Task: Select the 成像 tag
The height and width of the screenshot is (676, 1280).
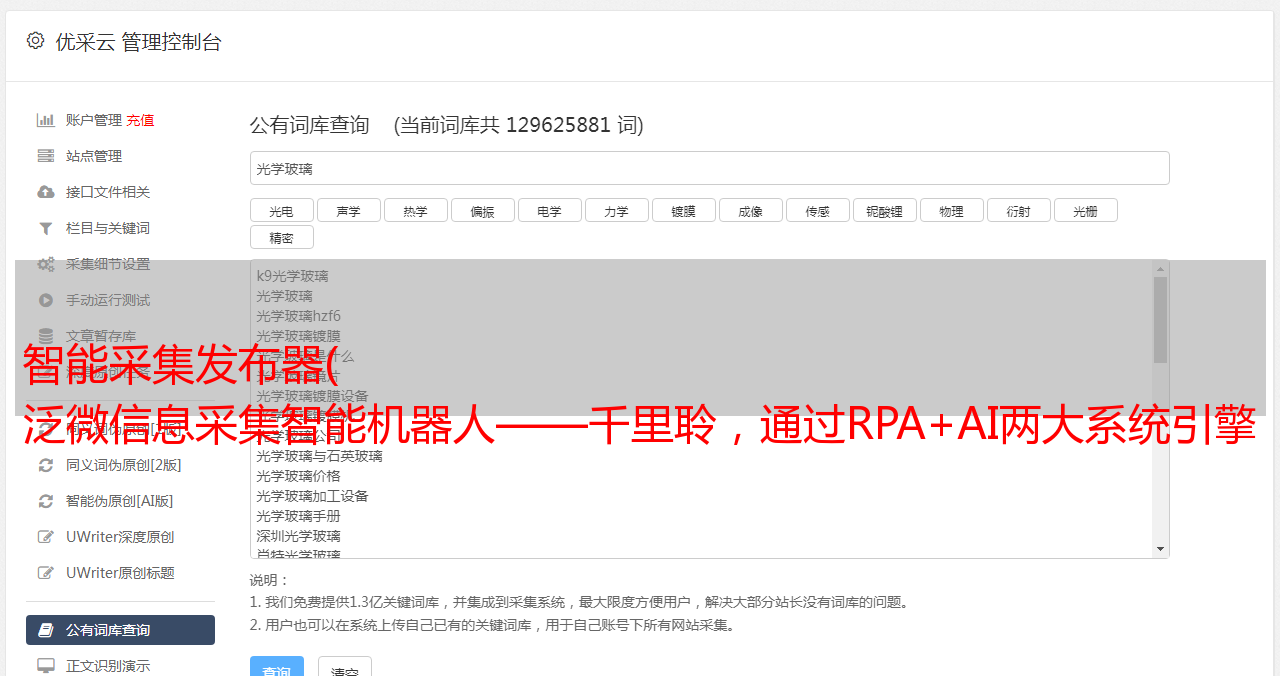Action: pos(750,210)
